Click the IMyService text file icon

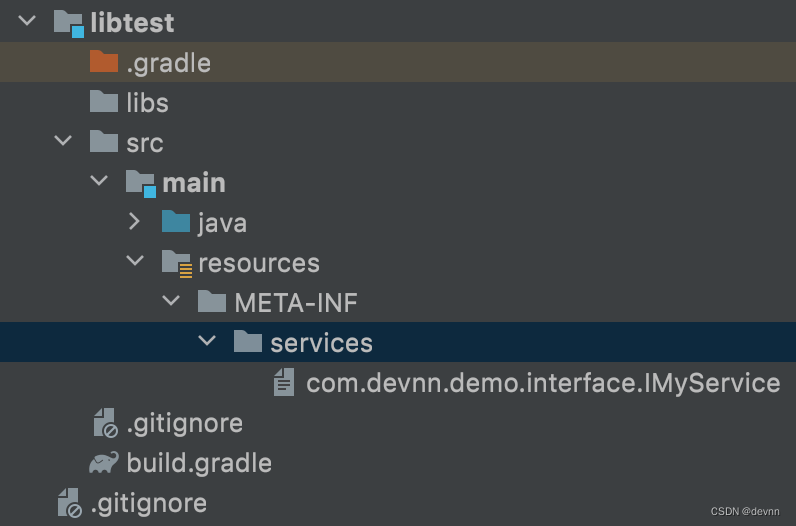(284, 382)
